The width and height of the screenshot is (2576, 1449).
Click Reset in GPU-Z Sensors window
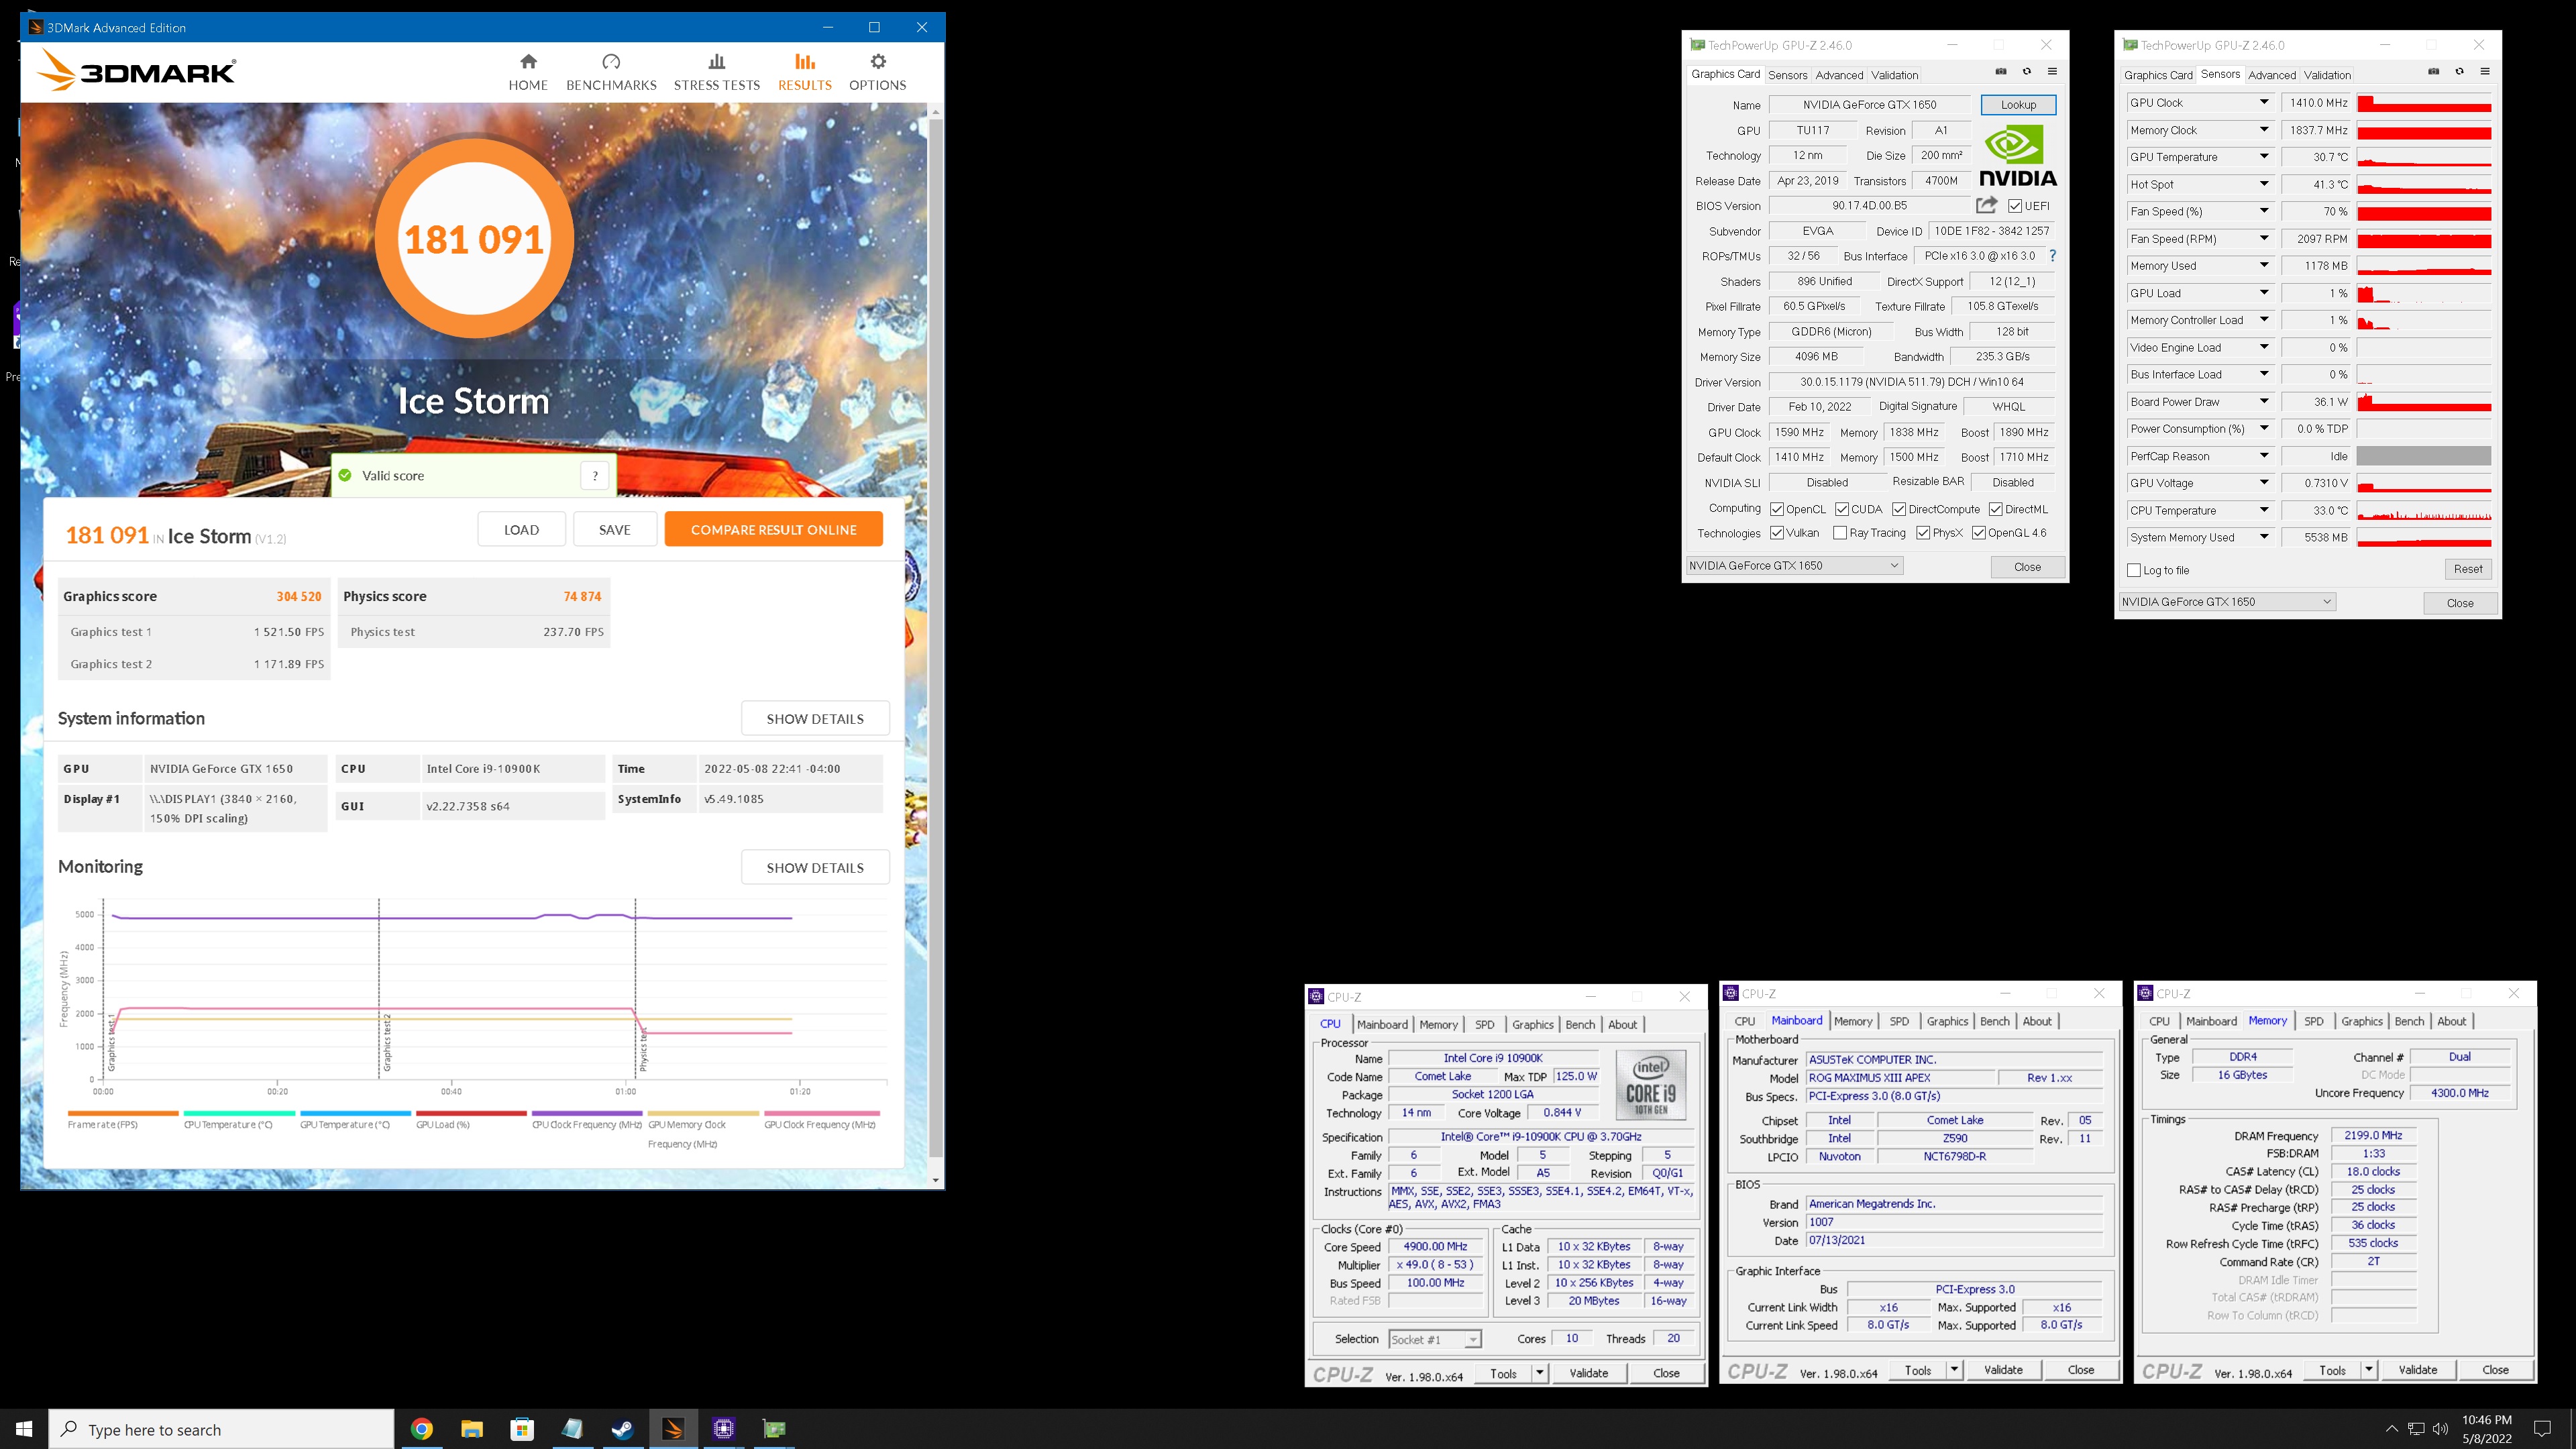pyautogui.click(x=2467, y=569)
